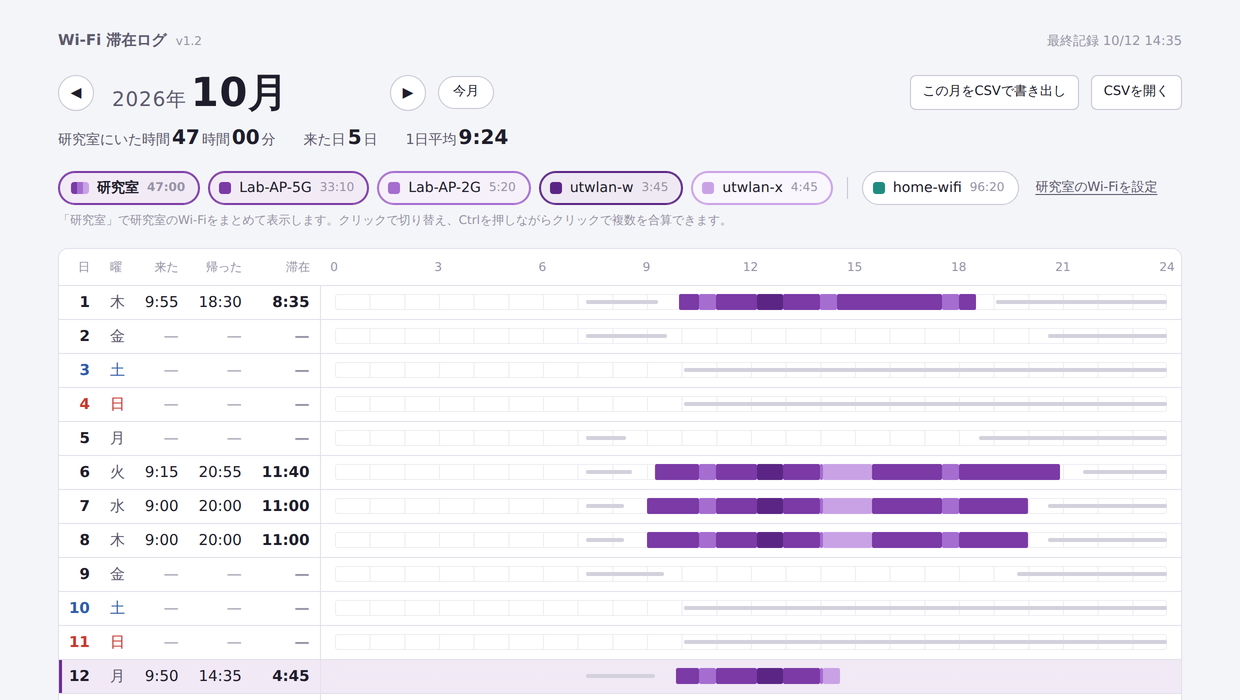Click arrival time 9:55
The image size is (1240, 700).
tap(162, 302)
